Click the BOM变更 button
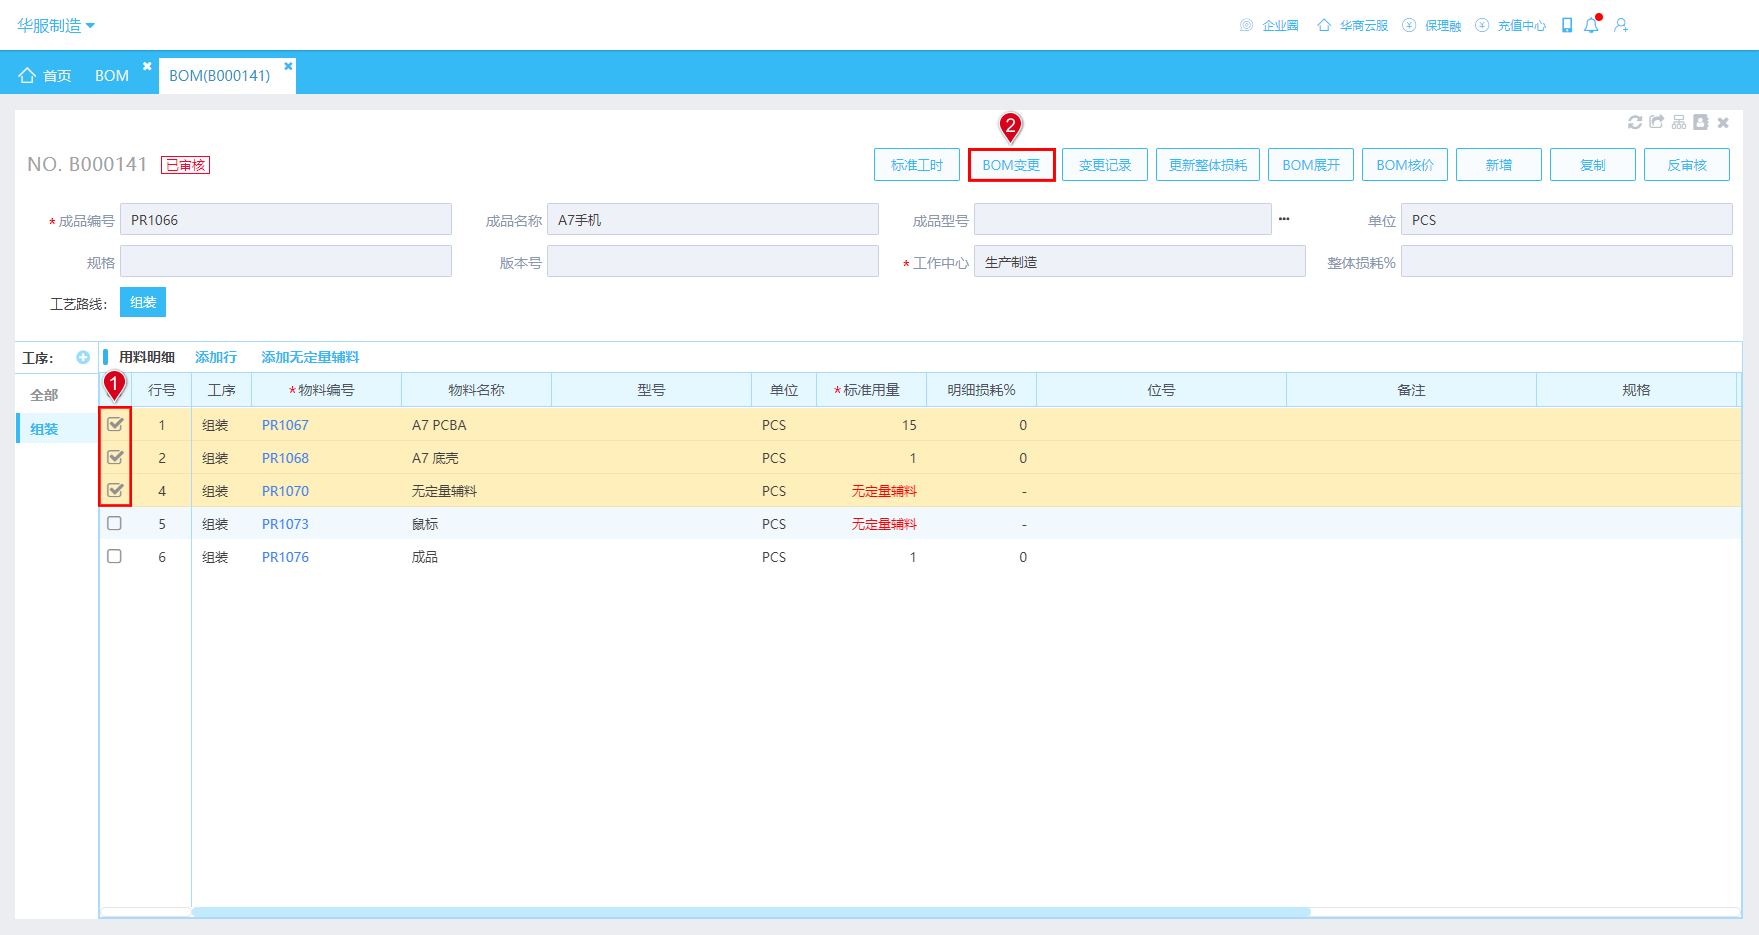This screenshot has height=935, width=1759. click(x=1011, y=165)
